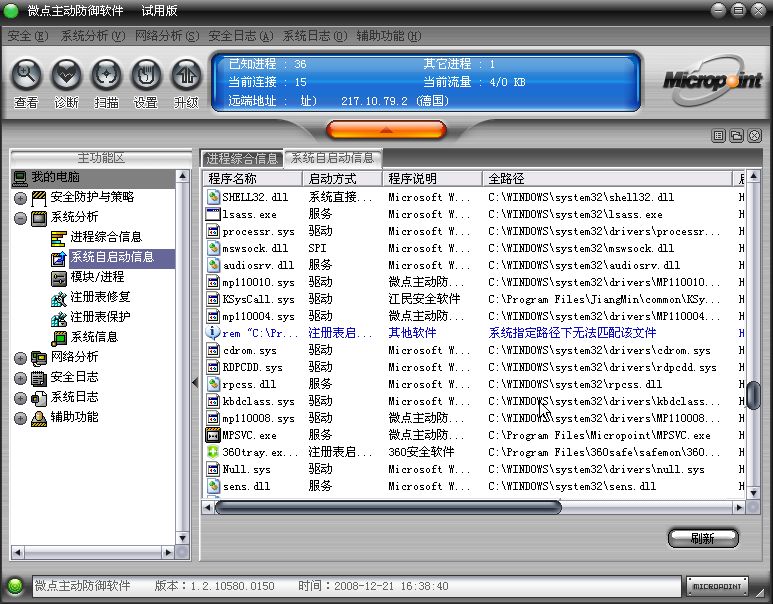Click the tree panel scroll-right arrow

pos(168,552)
